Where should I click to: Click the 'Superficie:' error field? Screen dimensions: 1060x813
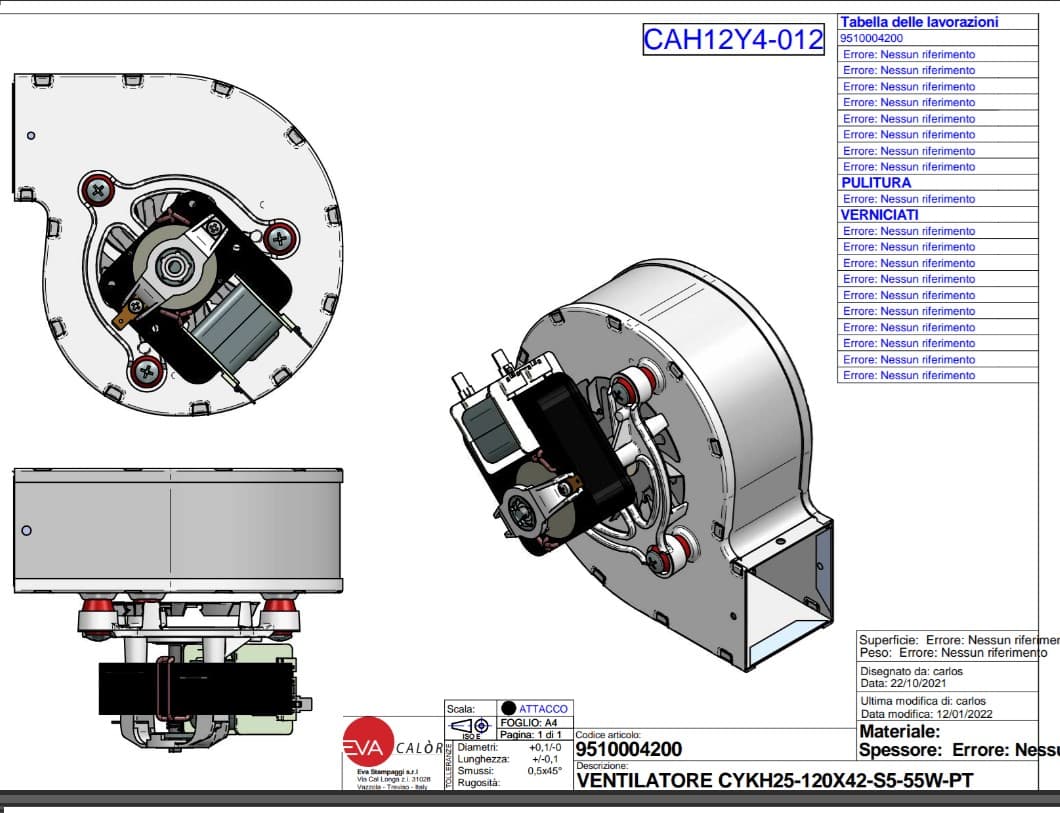959,640
